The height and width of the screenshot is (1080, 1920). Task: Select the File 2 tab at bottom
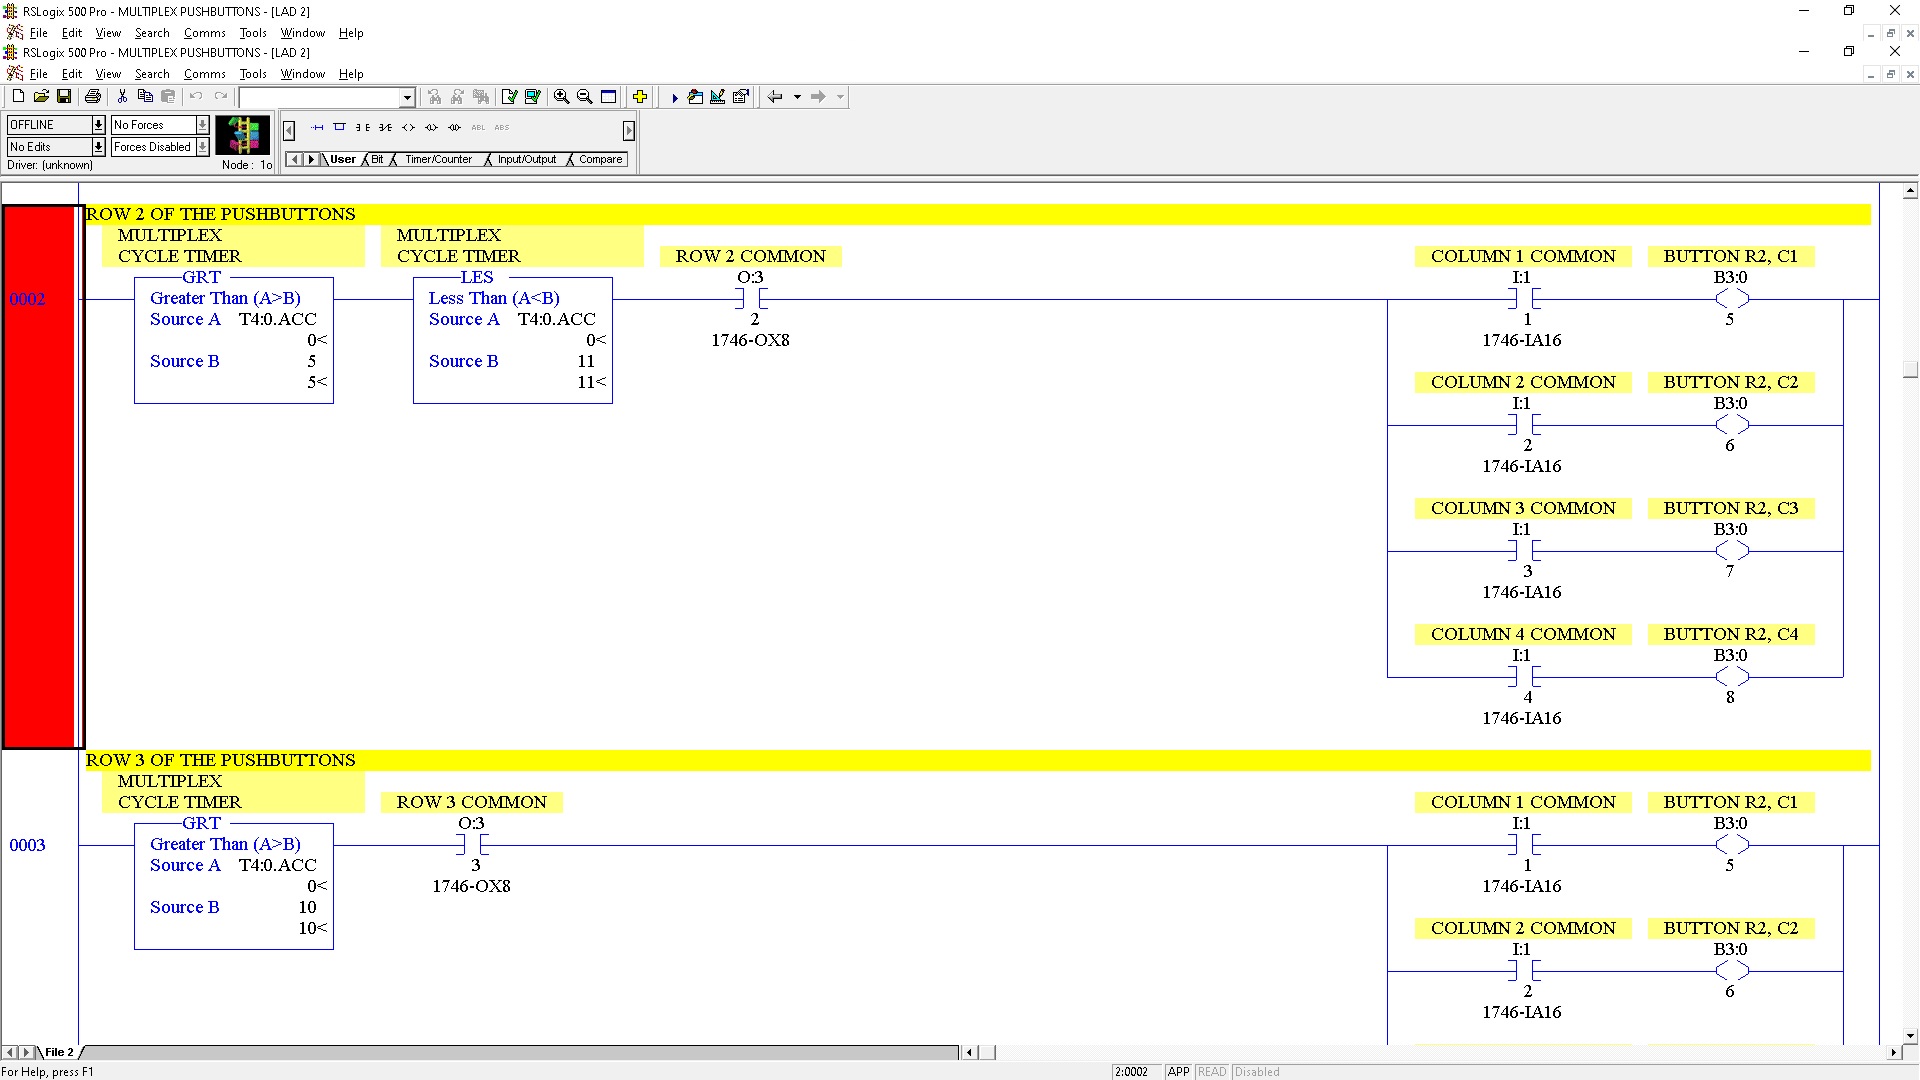pos(58,1052)
